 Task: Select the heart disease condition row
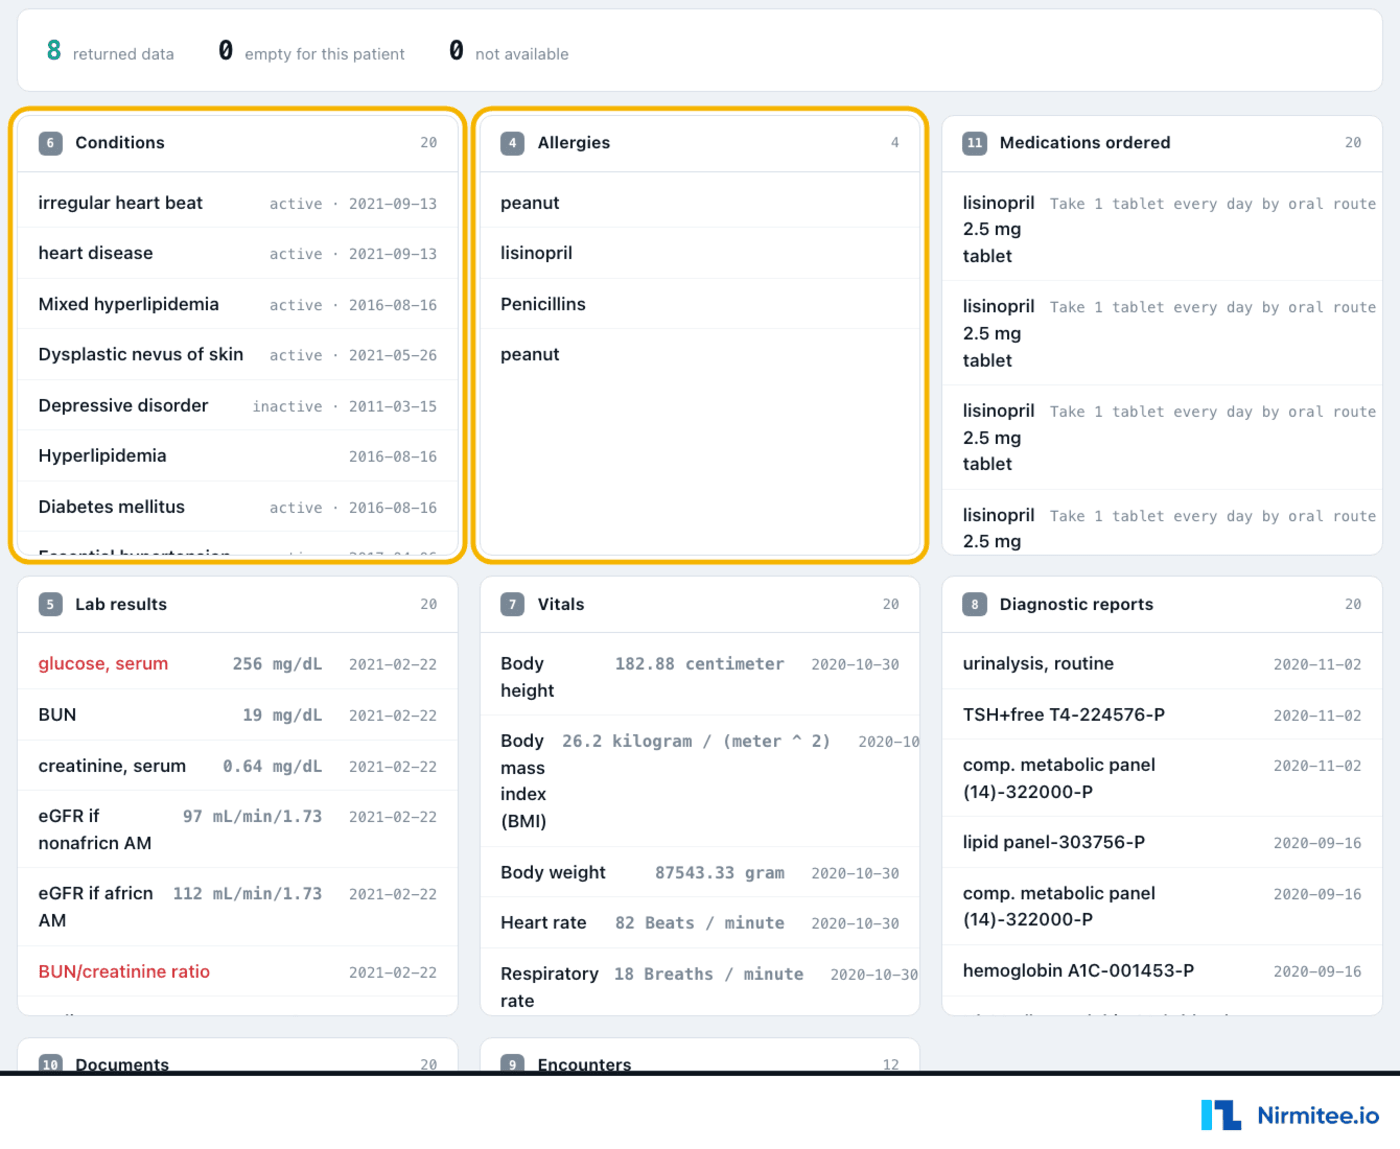[x=238, y=253]
